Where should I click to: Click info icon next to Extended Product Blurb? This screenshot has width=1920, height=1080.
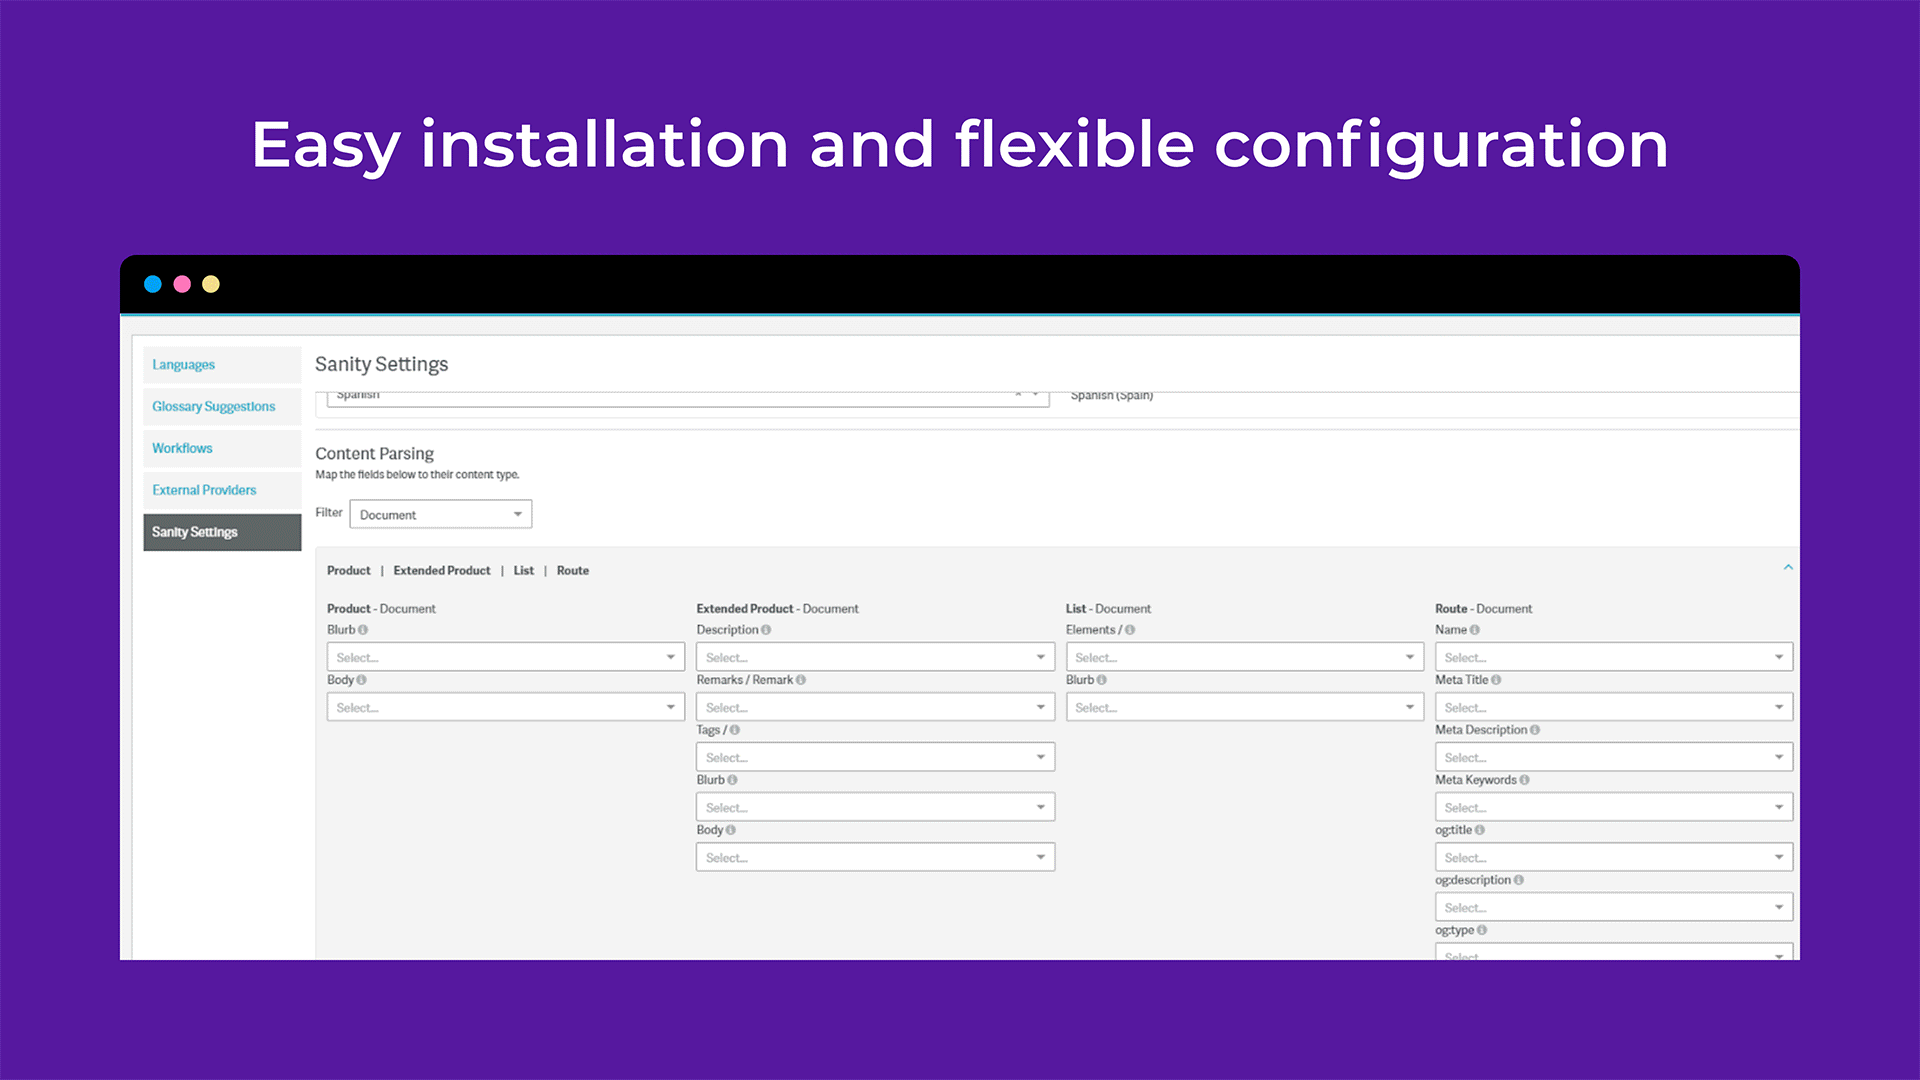click(x=732, y=780)
